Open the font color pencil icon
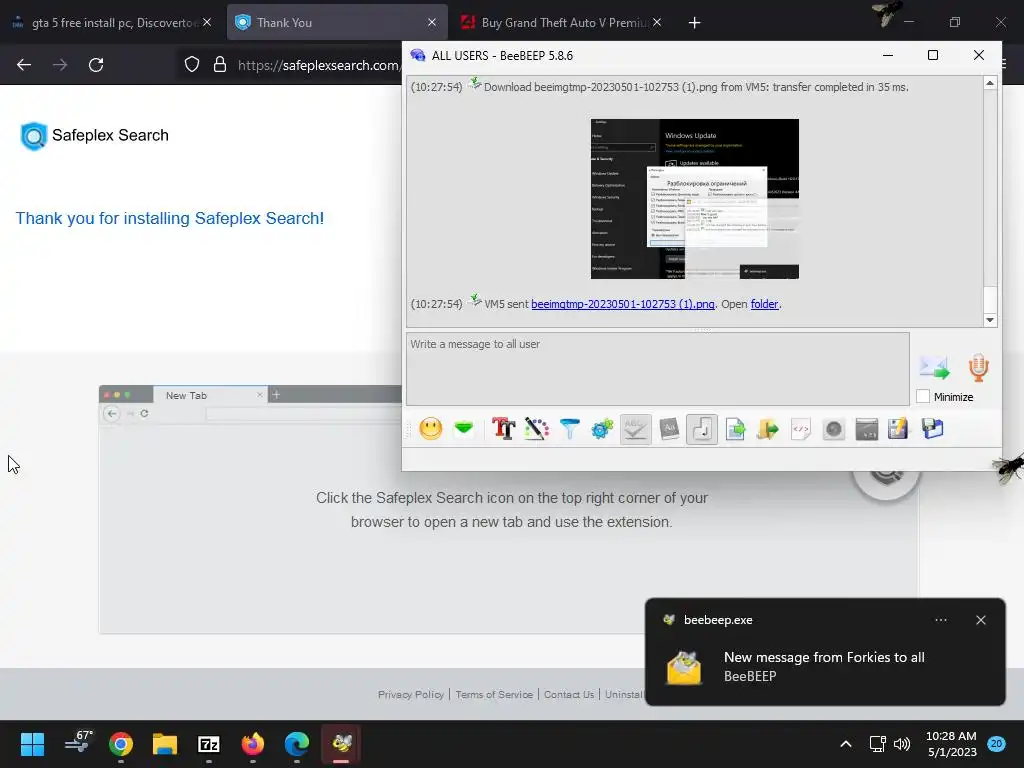1024x768 pixels. point(536,429)
